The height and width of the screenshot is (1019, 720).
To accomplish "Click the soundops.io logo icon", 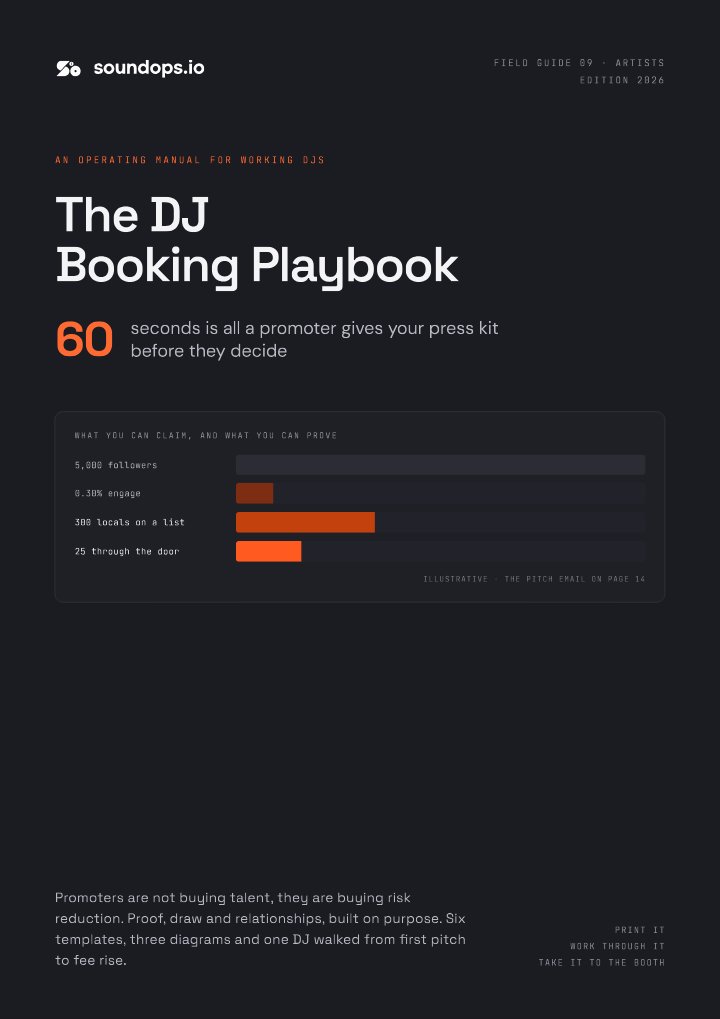I will tap(68, 68).
